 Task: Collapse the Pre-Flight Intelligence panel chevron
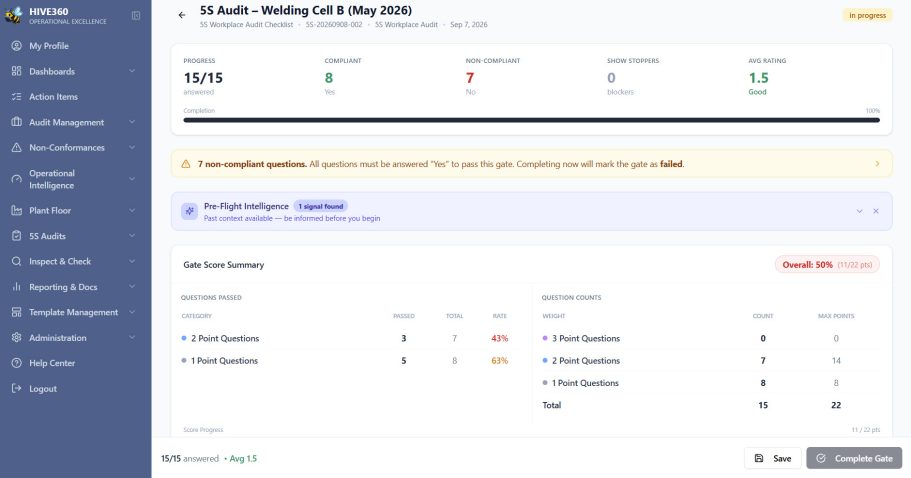click(x=859, y=211)
